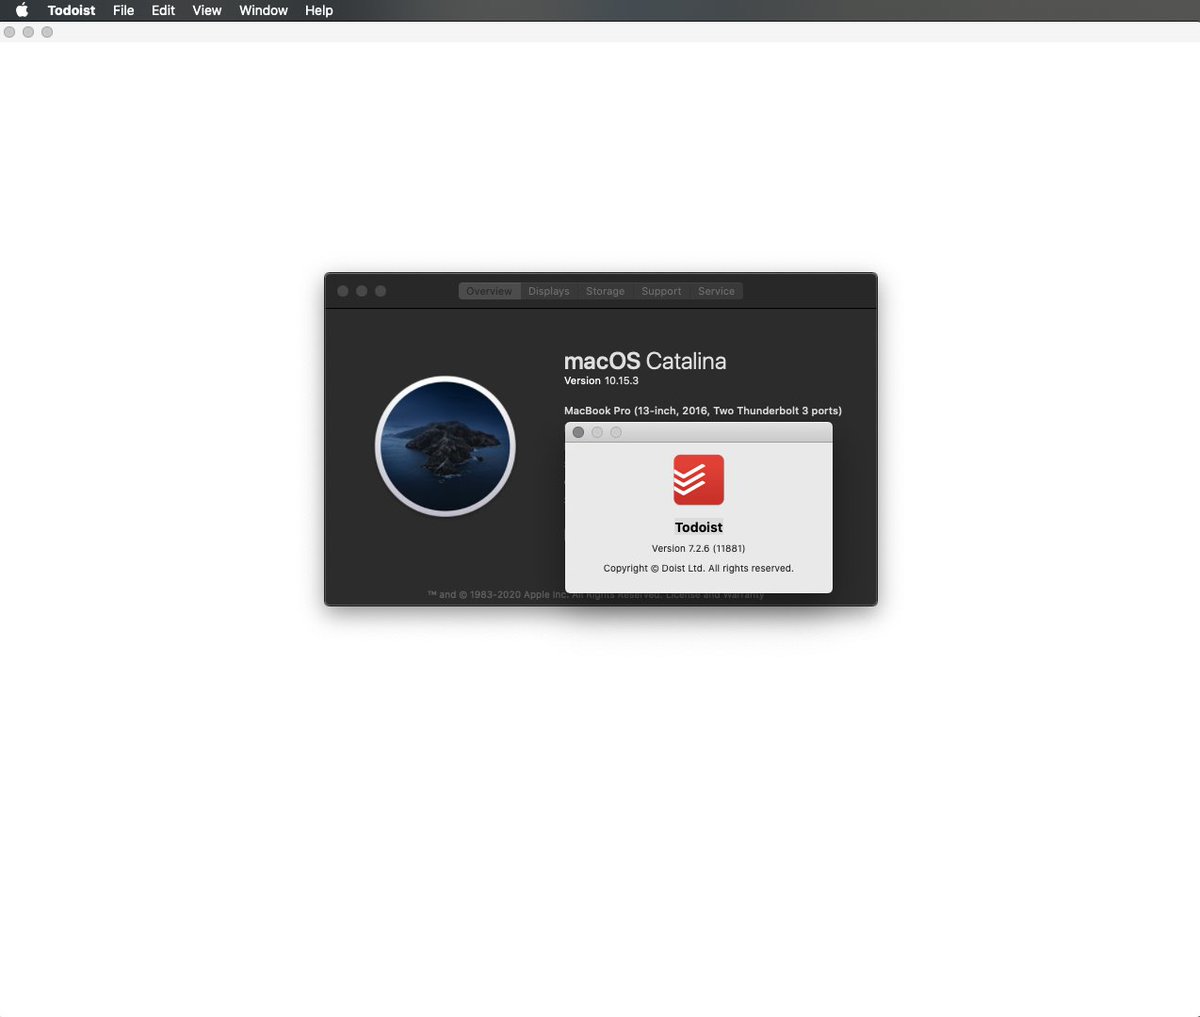The width and height of the screenshot is (1200, 1017).
Task: Click the Copyright Doist Ltd. text
Action: click(698, 568)
